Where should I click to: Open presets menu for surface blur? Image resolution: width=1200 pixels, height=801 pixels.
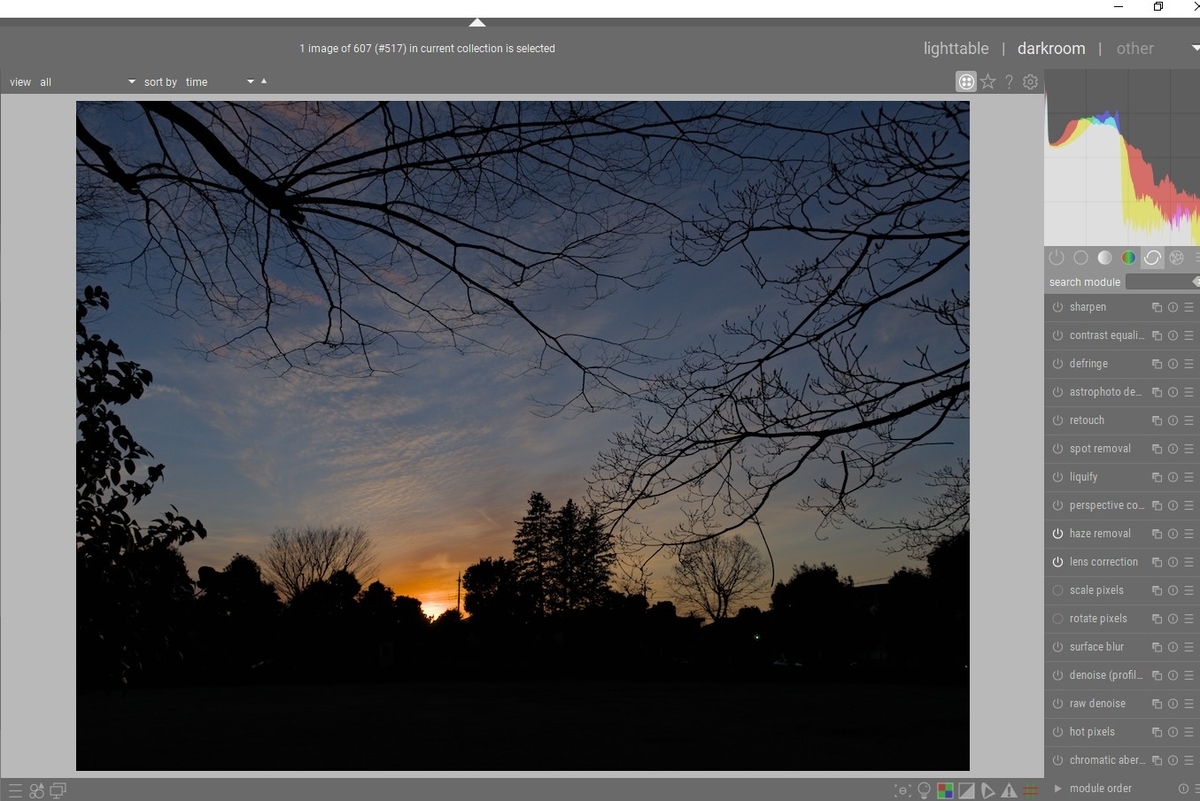coord(1189,647)
